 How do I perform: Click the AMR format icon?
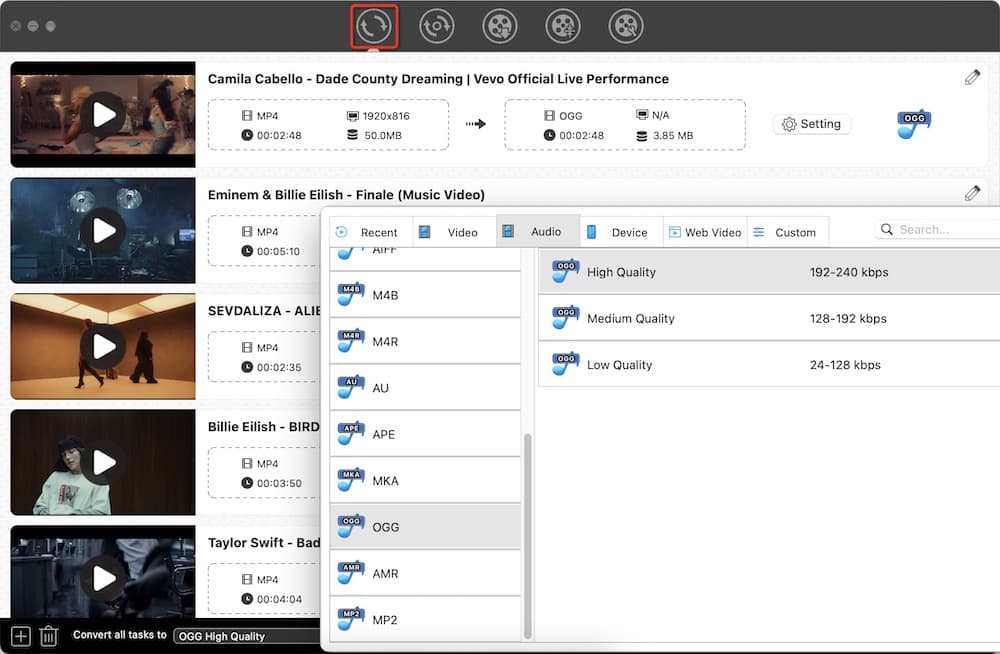click(x=351, y=572)
